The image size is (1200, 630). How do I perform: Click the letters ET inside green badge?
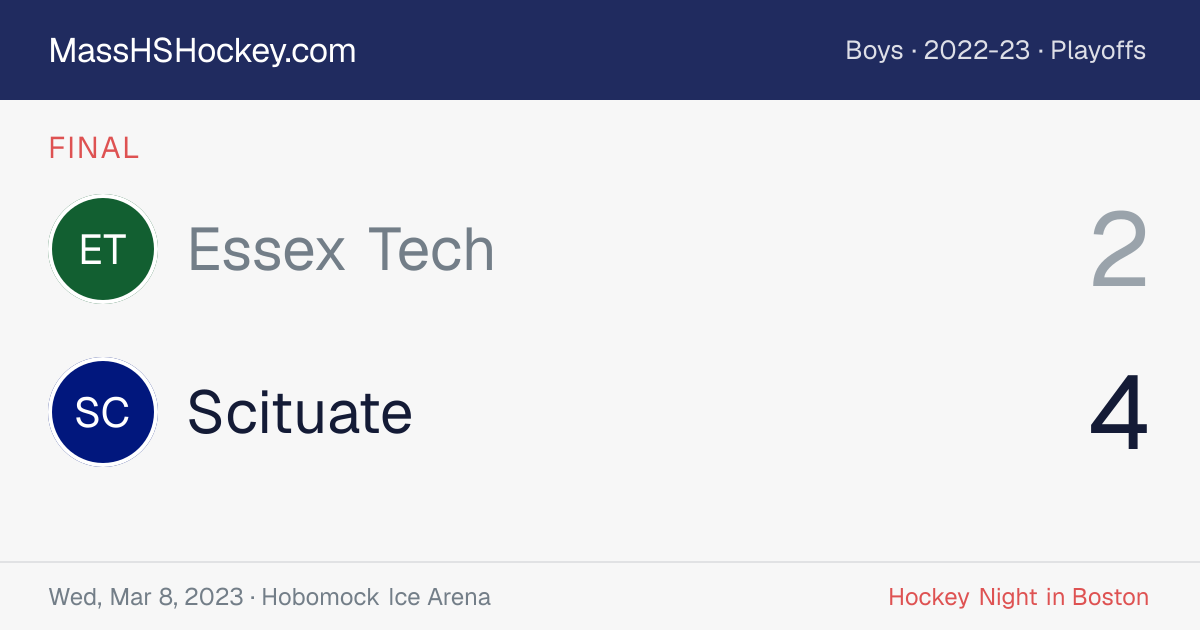[103, 250]
